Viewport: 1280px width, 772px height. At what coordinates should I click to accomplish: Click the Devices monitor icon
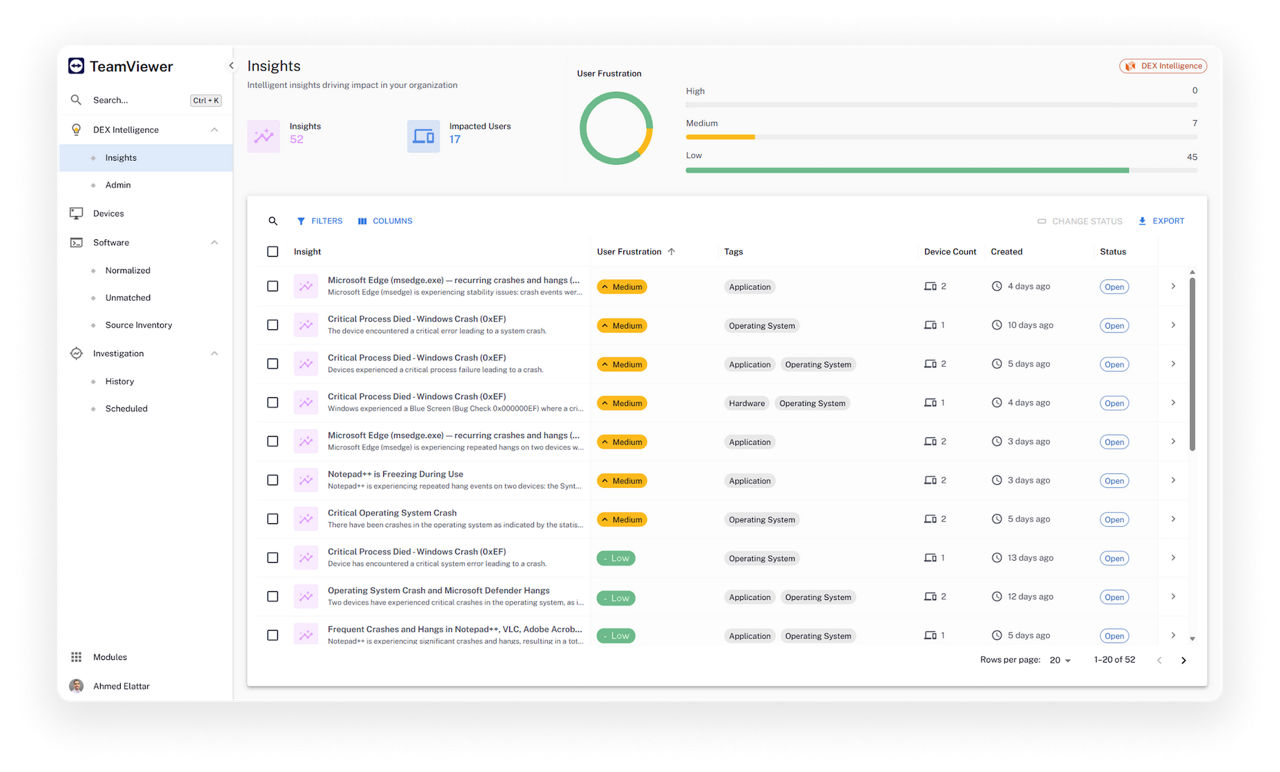pos(76,213)
